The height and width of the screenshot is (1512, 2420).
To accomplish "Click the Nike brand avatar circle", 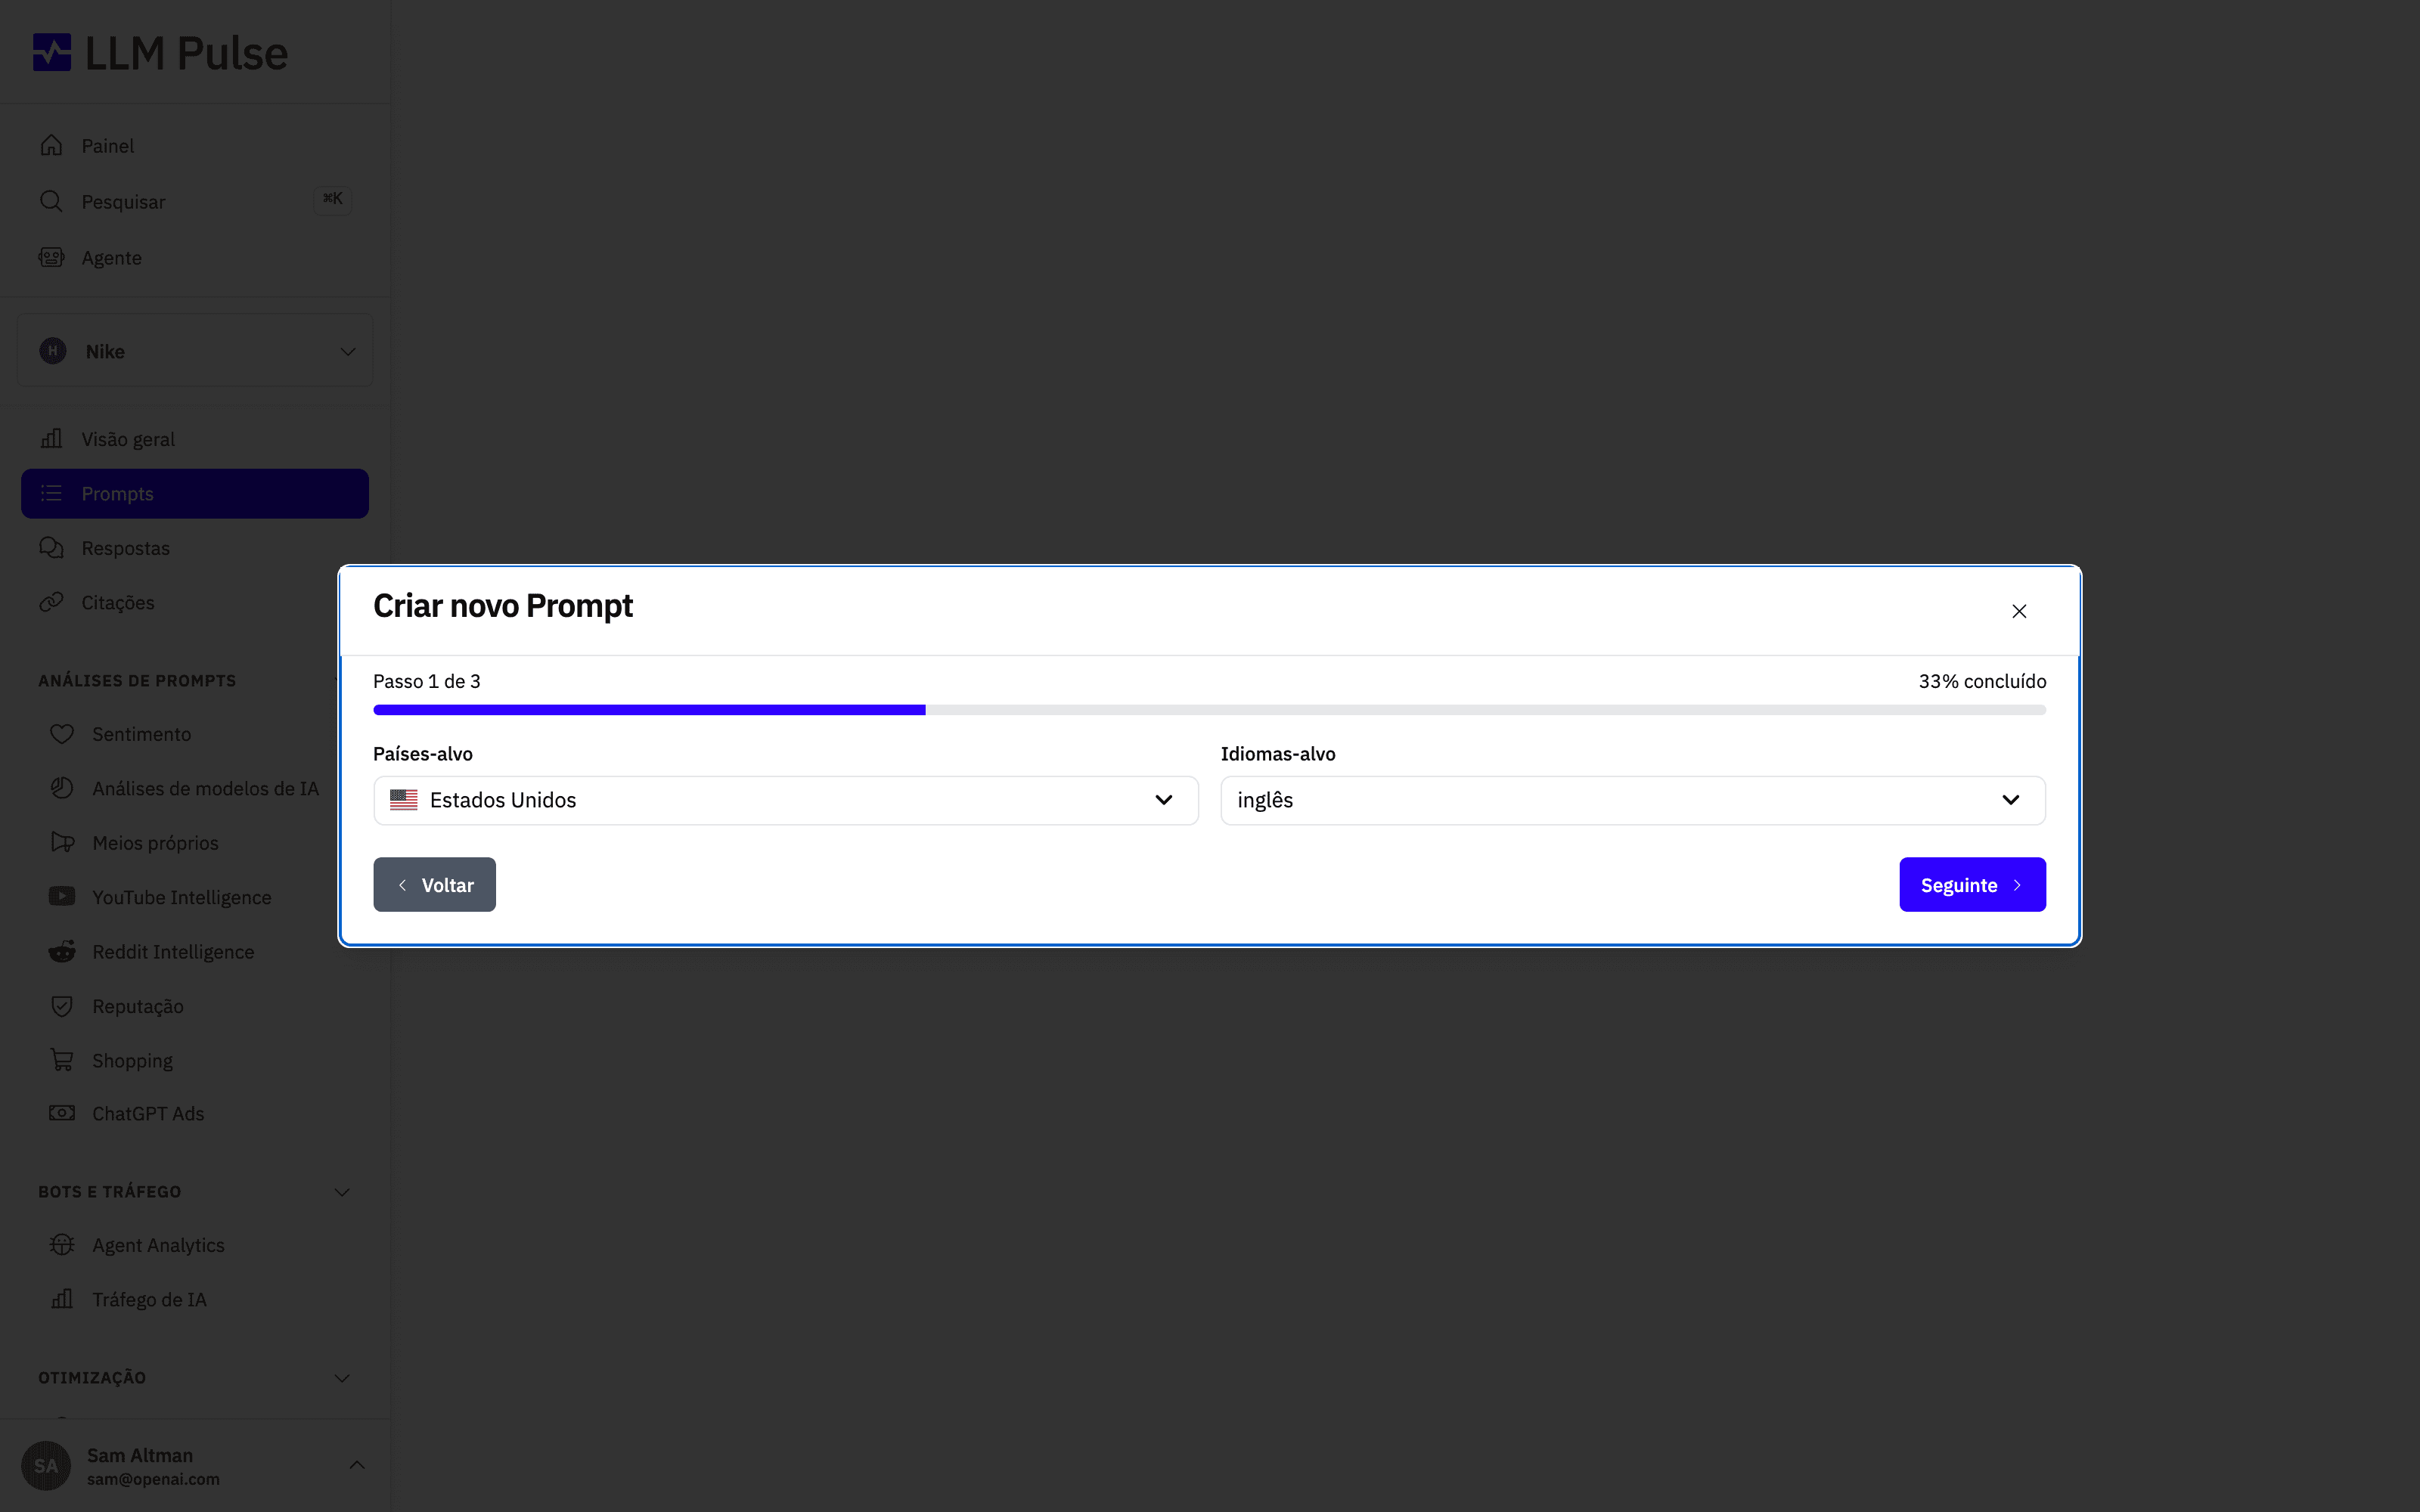I will [x=53, y=351].
